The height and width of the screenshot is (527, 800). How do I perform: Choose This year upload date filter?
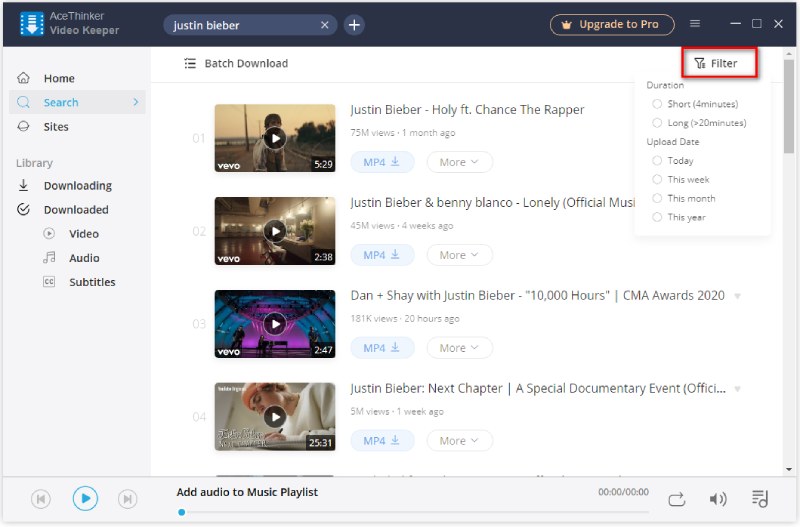coord(679,217)
